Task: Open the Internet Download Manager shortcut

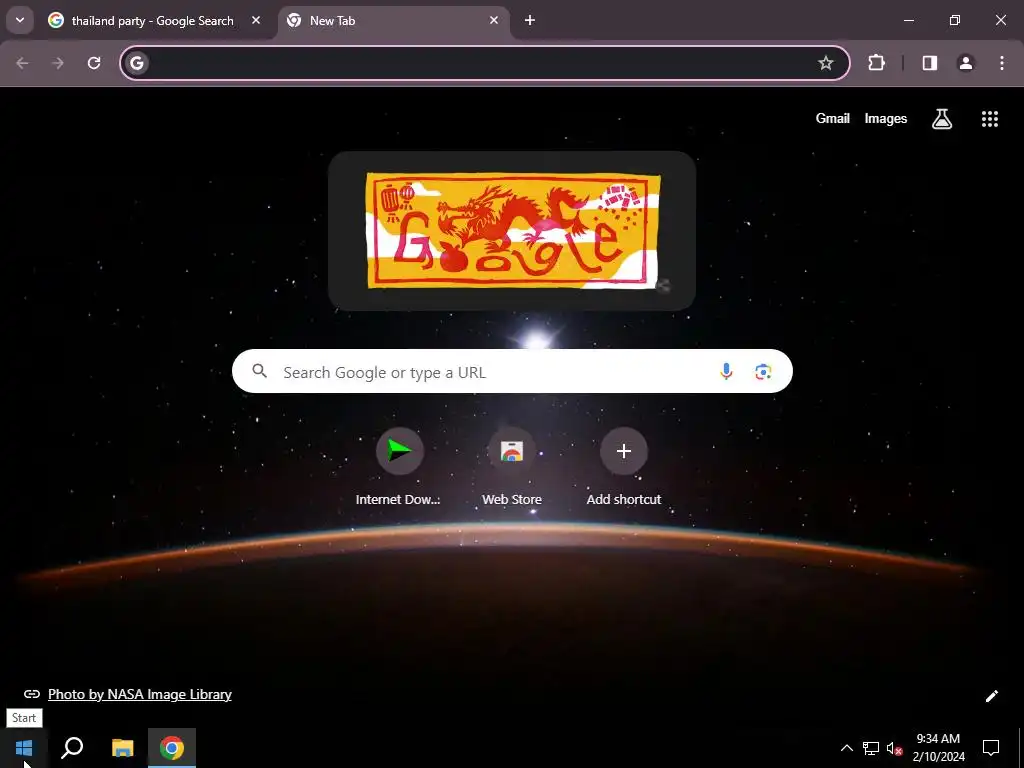Action: tap(399, 467)
